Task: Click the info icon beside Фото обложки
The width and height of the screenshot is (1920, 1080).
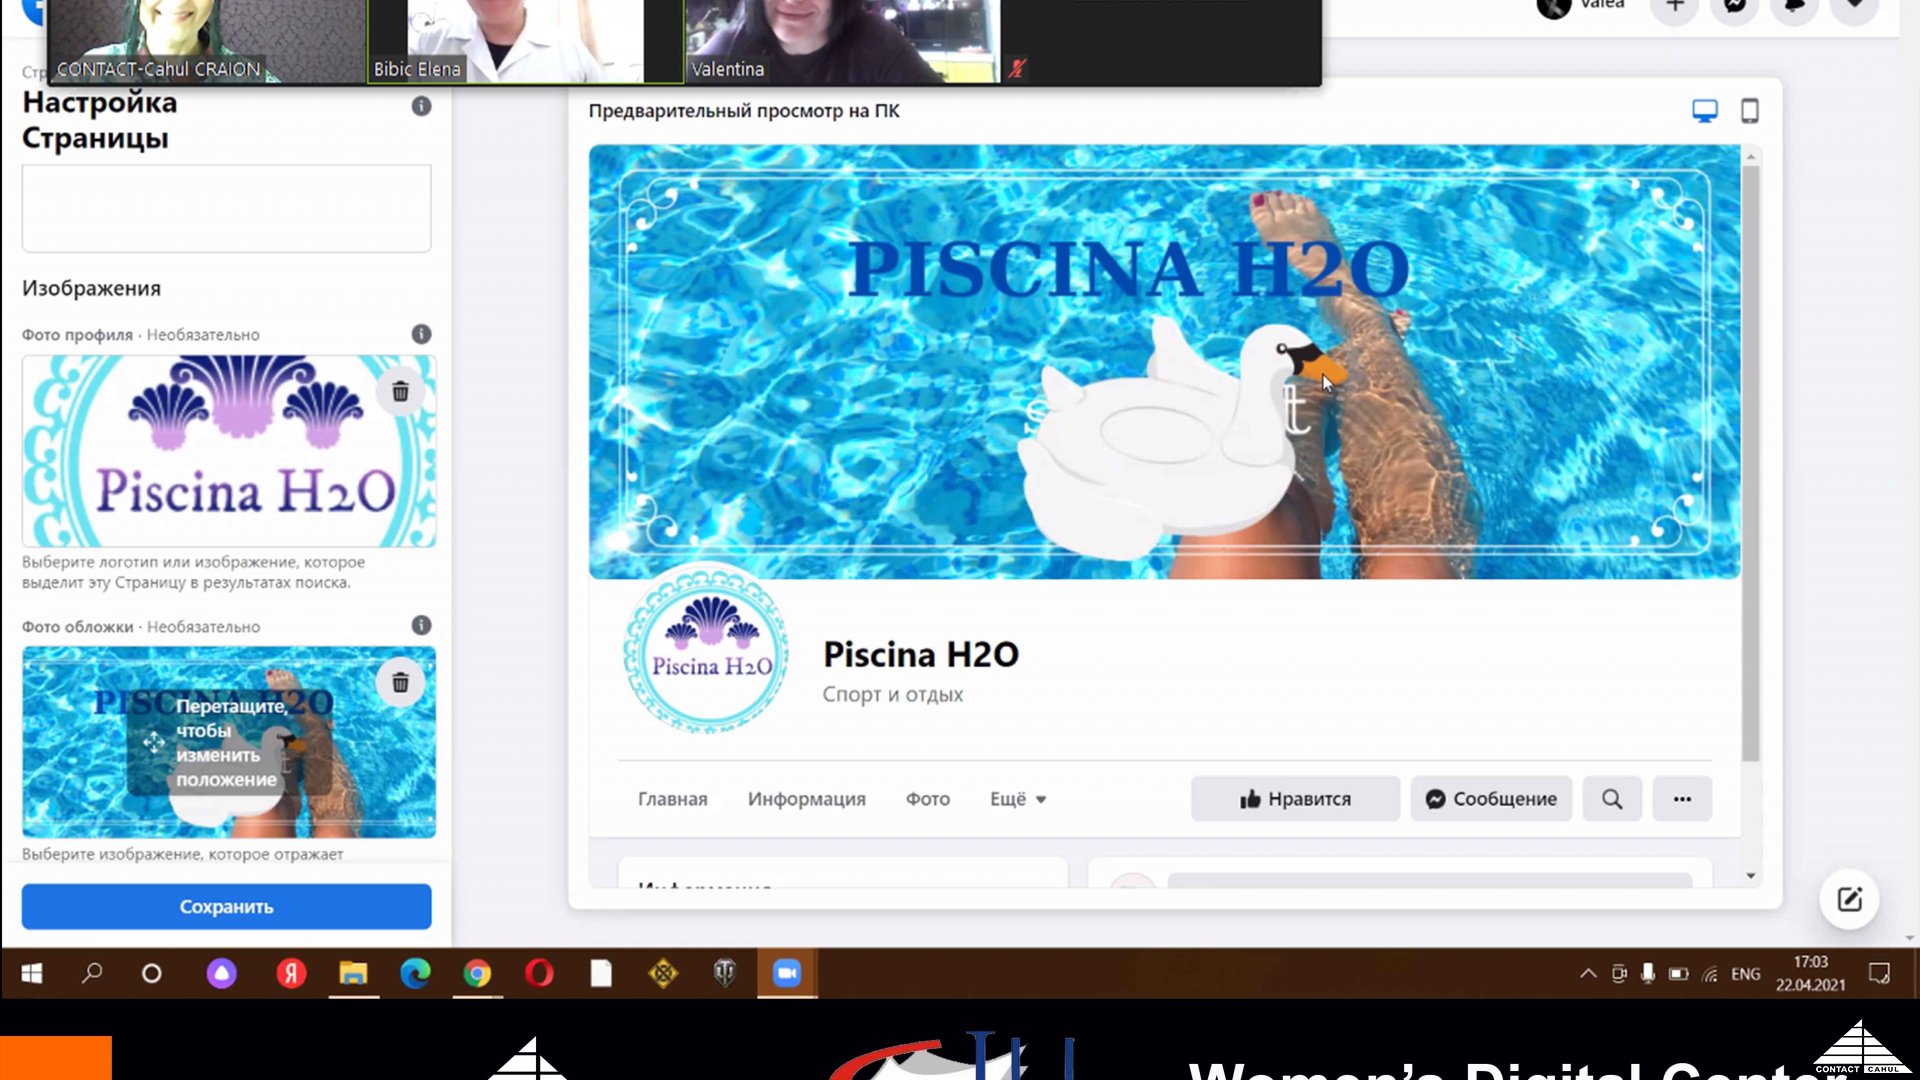Action: point(421,625)
